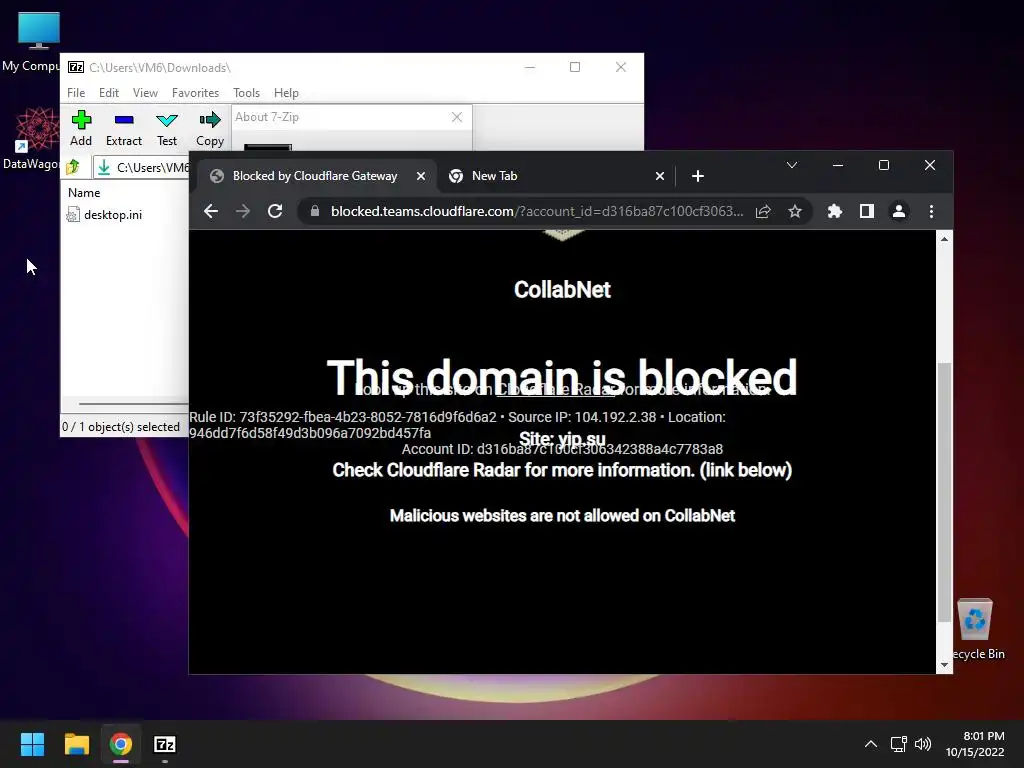Open Chrome tab search dropdown arrow
Screen dimensions: 1024x768
792,165
